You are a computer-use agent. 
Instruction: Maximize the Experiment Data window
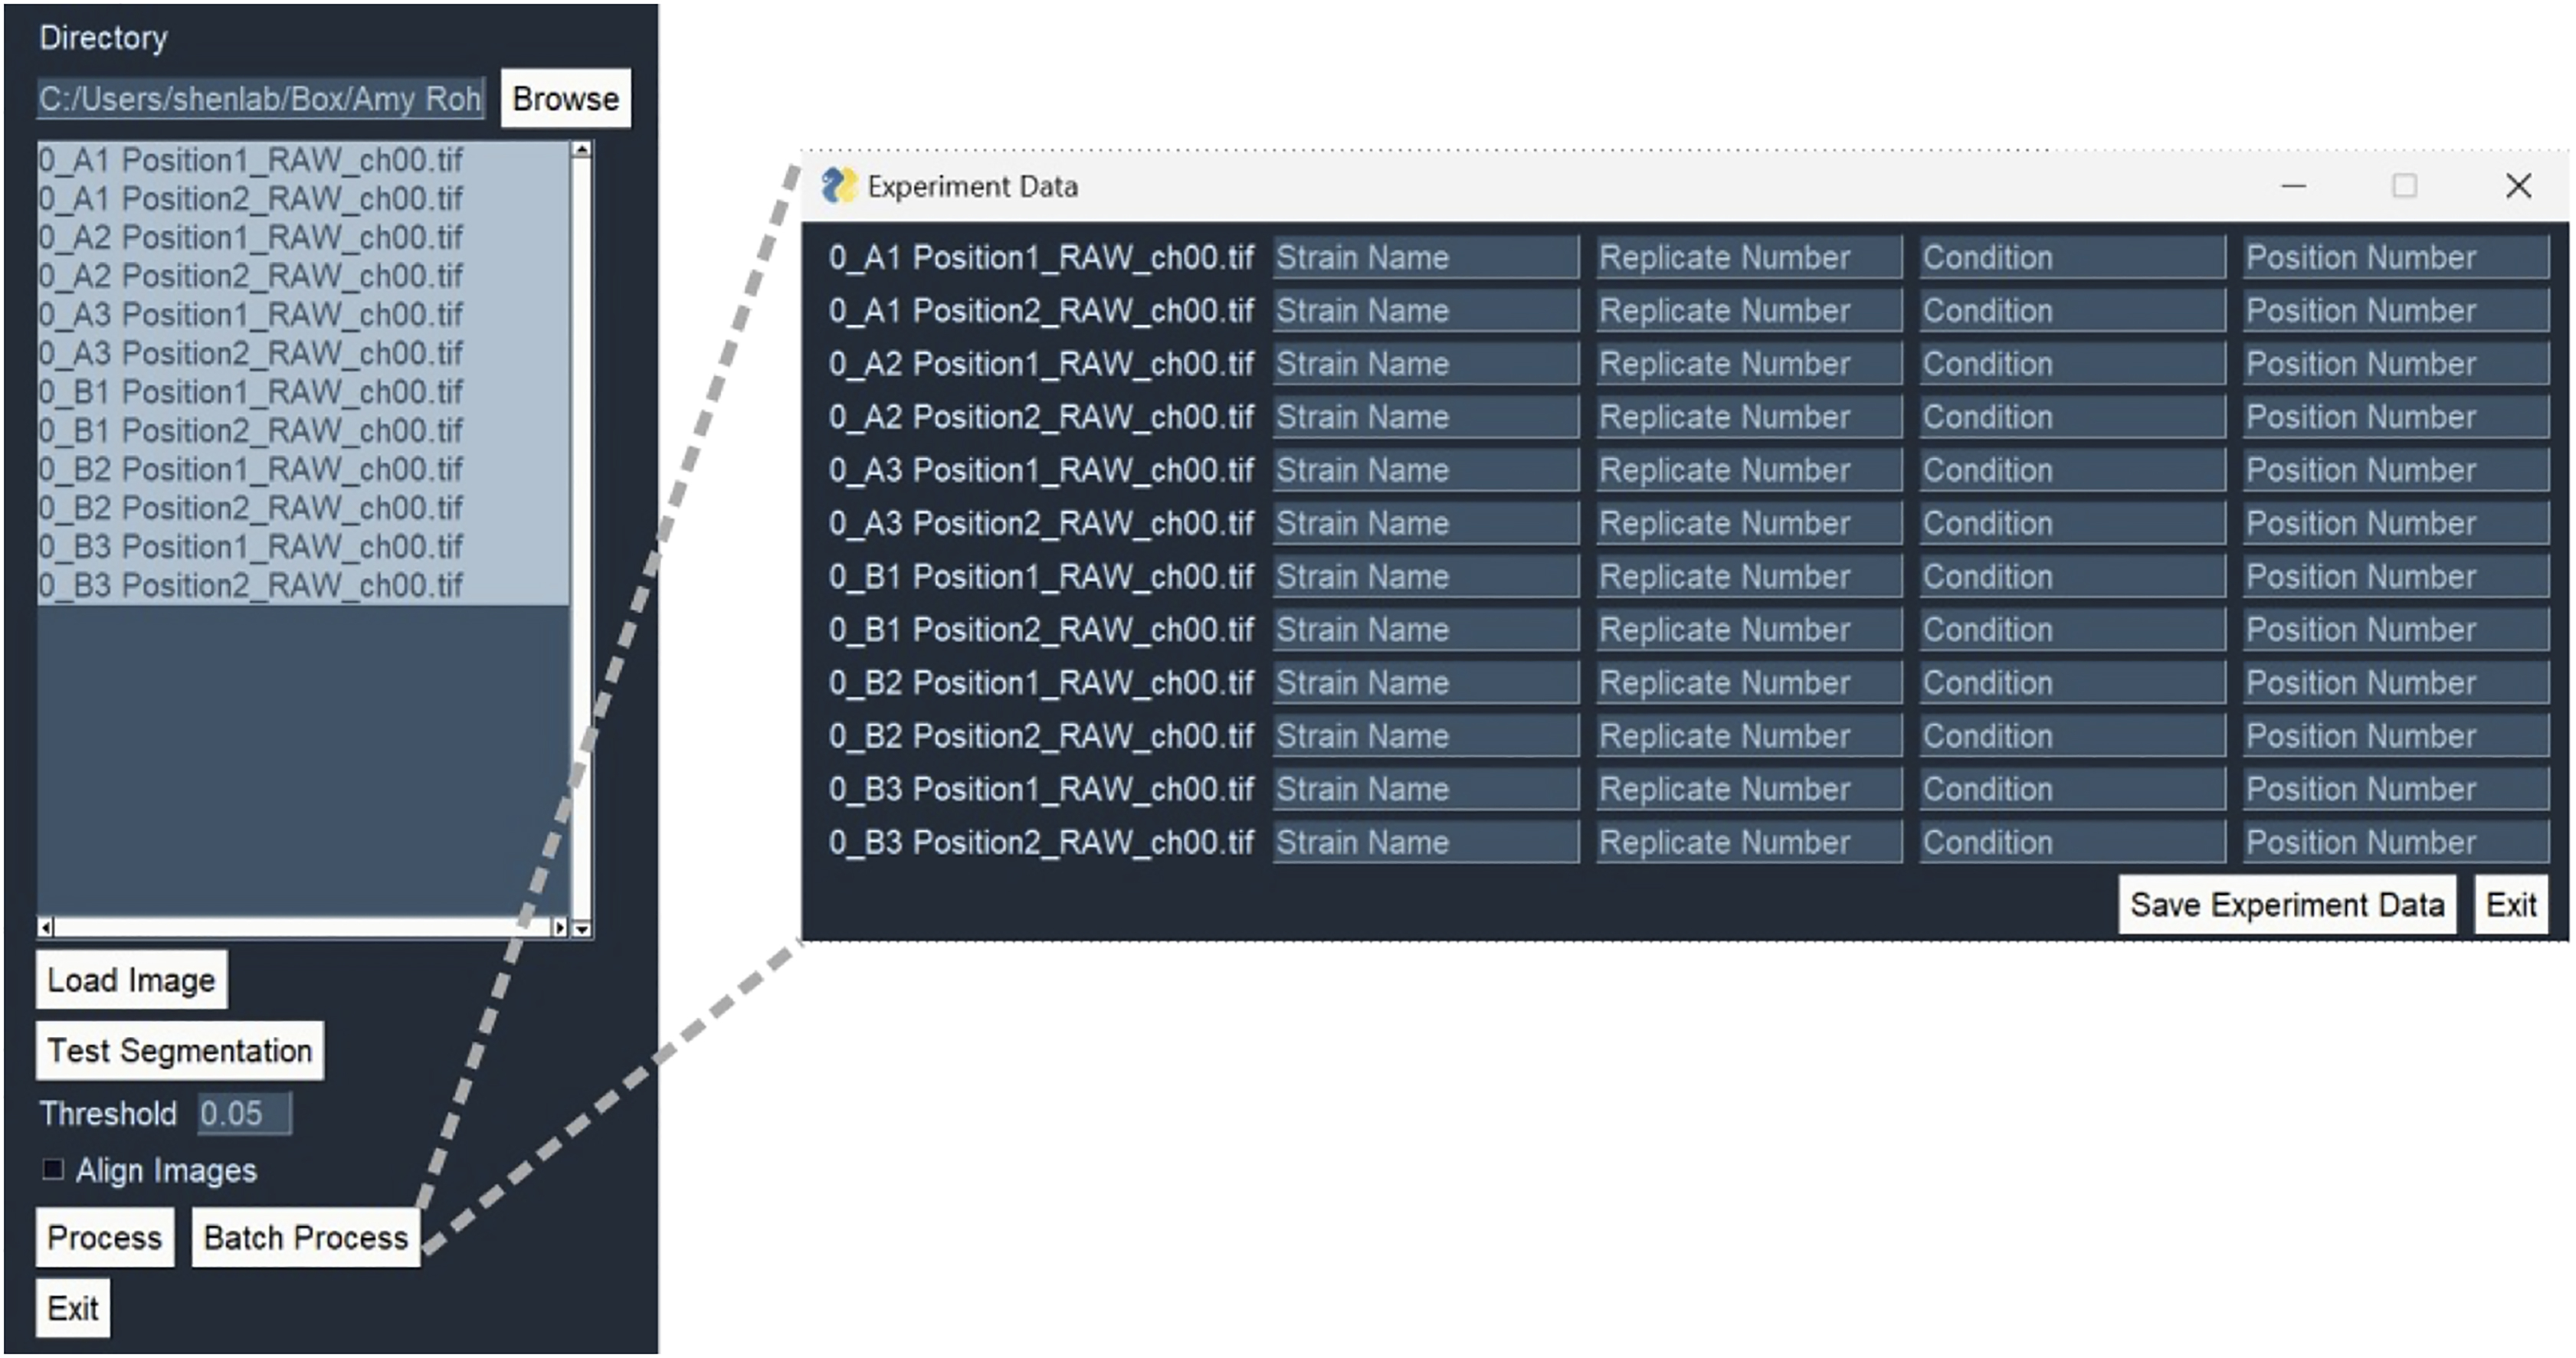click(2404, 186)
